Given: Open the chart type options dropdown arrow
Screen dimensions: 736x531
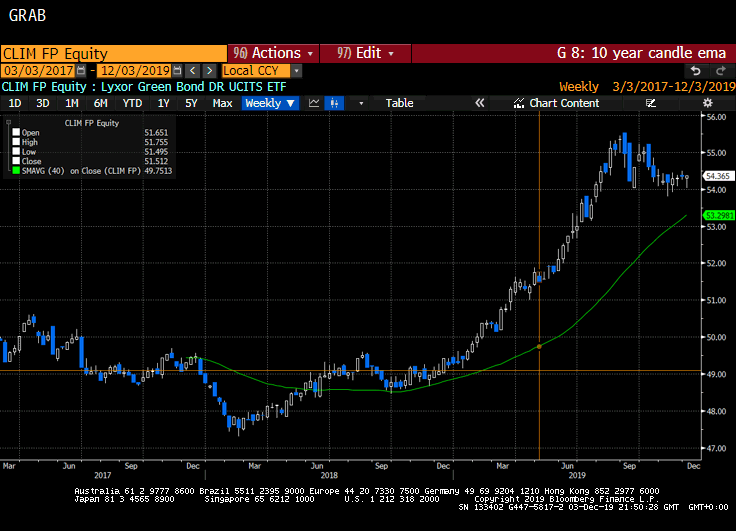Looking at the screenshot, I should pyautogui.click(x=361, y=103).
